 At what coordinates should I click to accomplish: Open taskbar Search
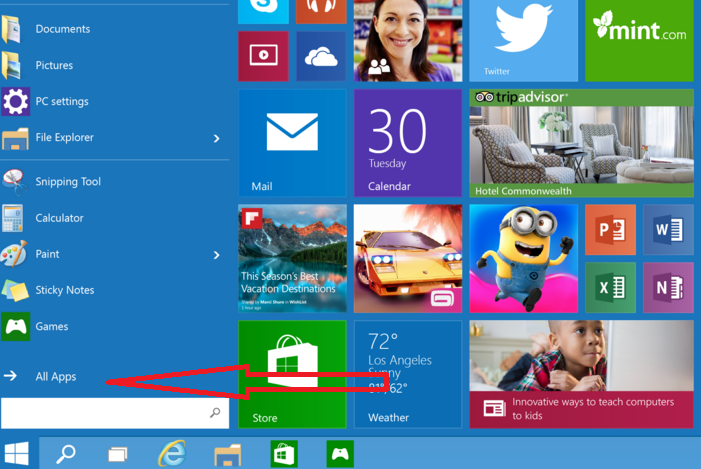coord(66,454)
